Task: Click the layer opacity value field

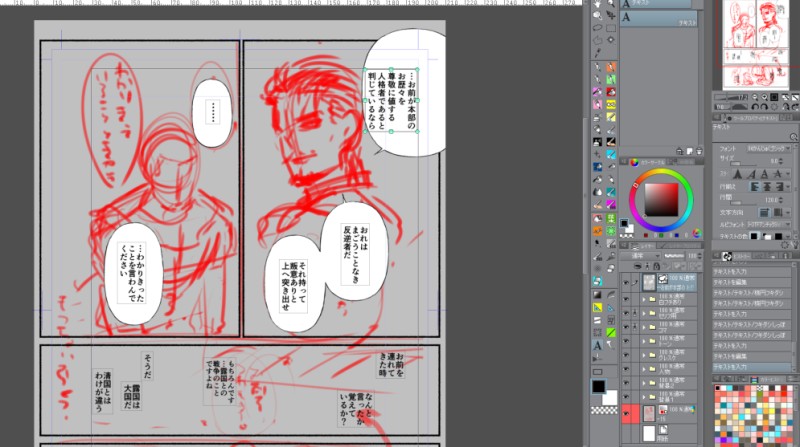Action: 692,256
